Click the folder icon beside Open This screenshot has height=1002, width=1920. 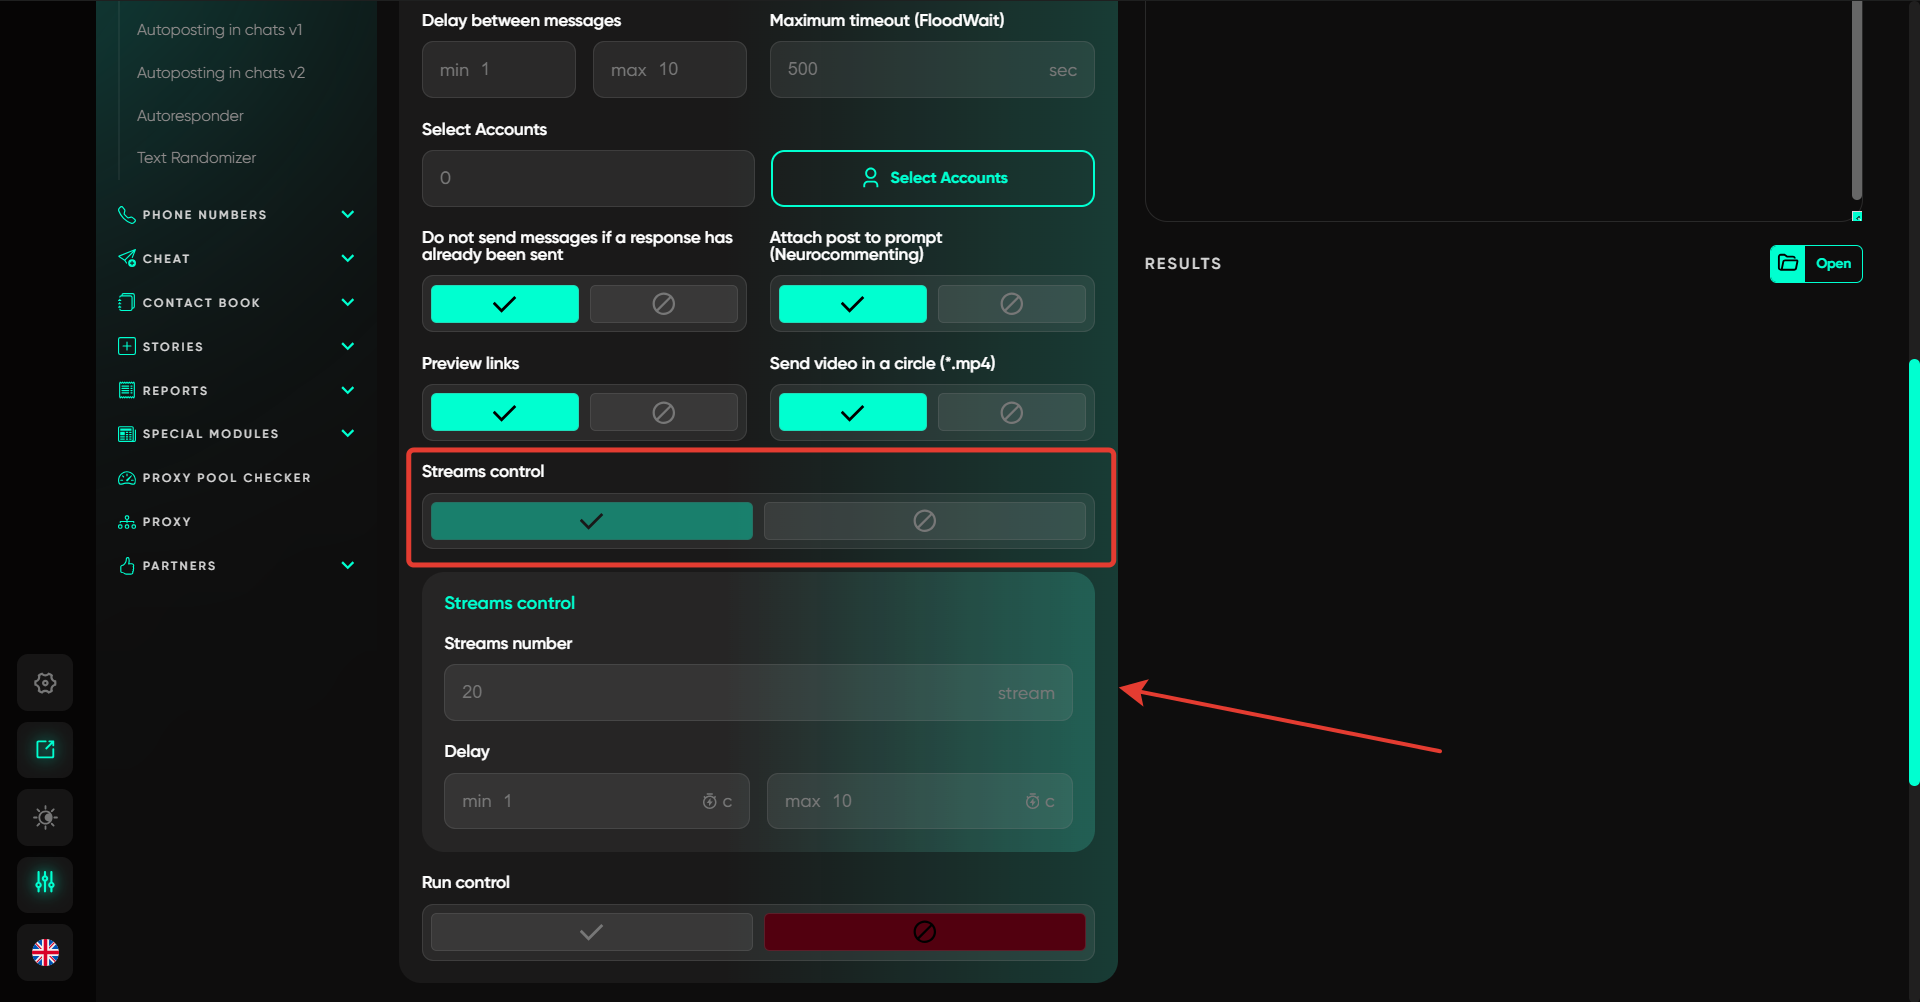click(x=1788, y=264)
